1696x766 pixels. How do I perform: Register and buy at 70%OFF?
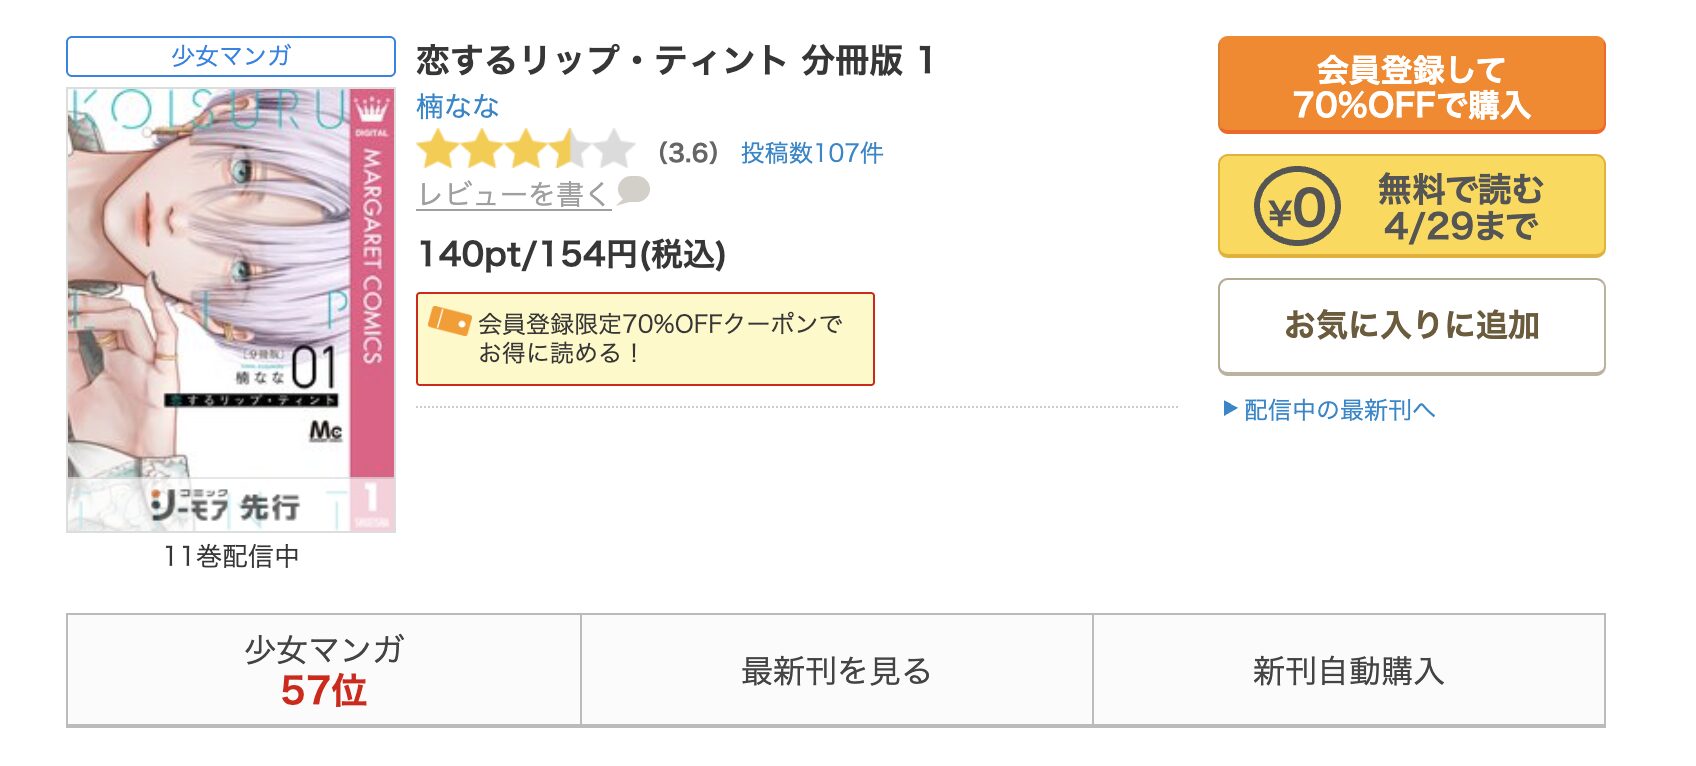pyautogui.click(x=1411, y=85)
